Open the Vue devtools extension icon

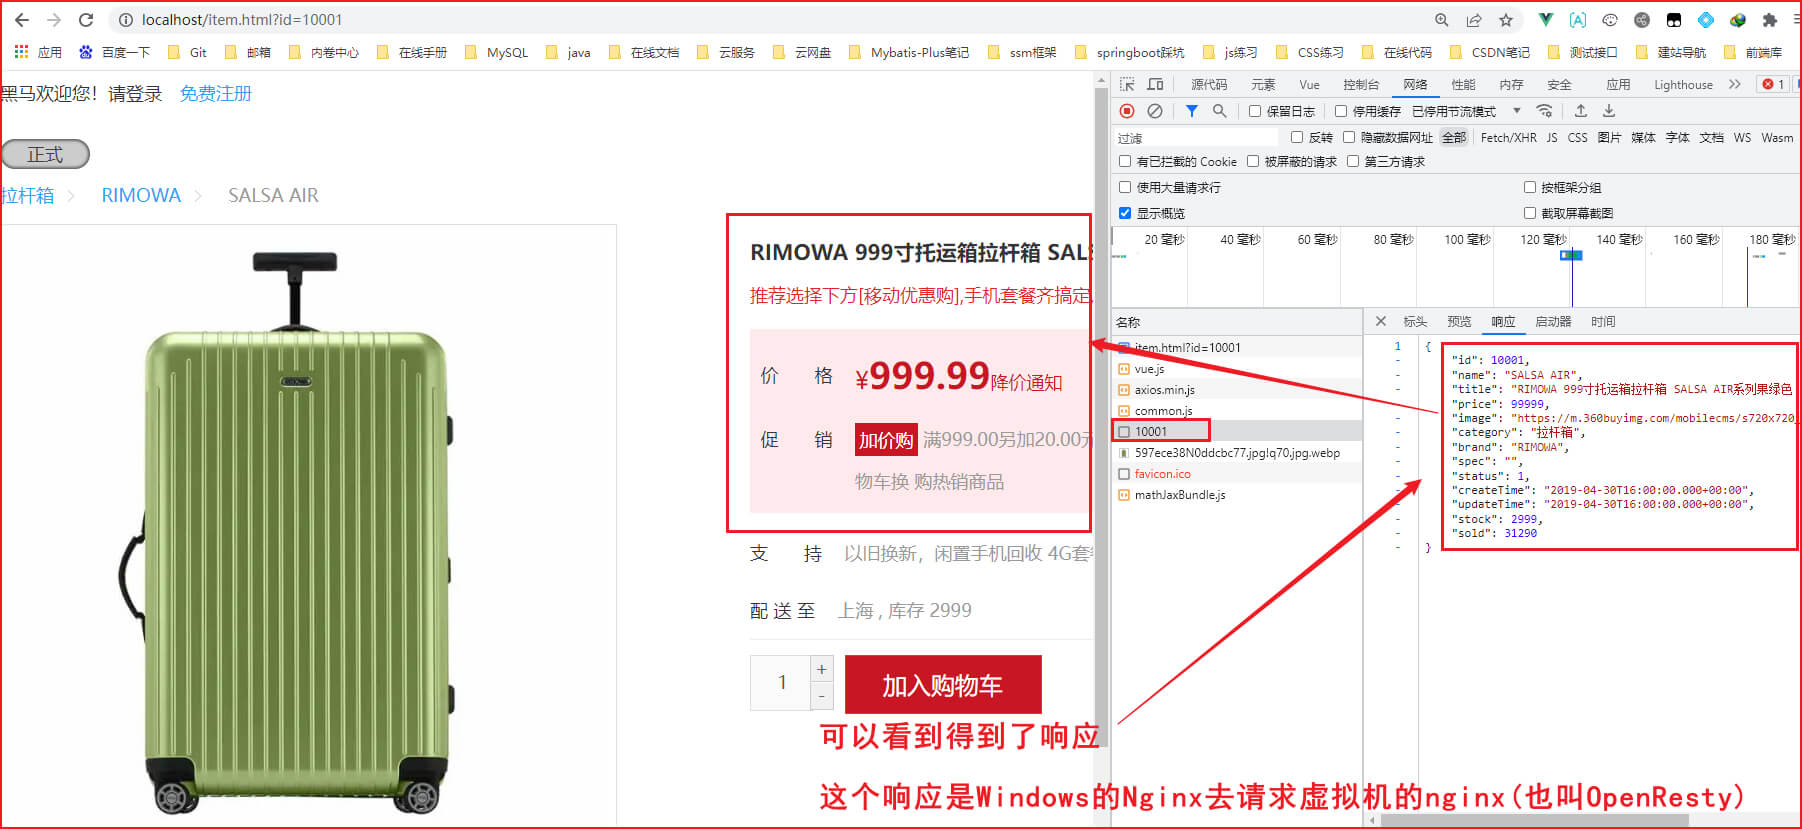(1546, 20)
